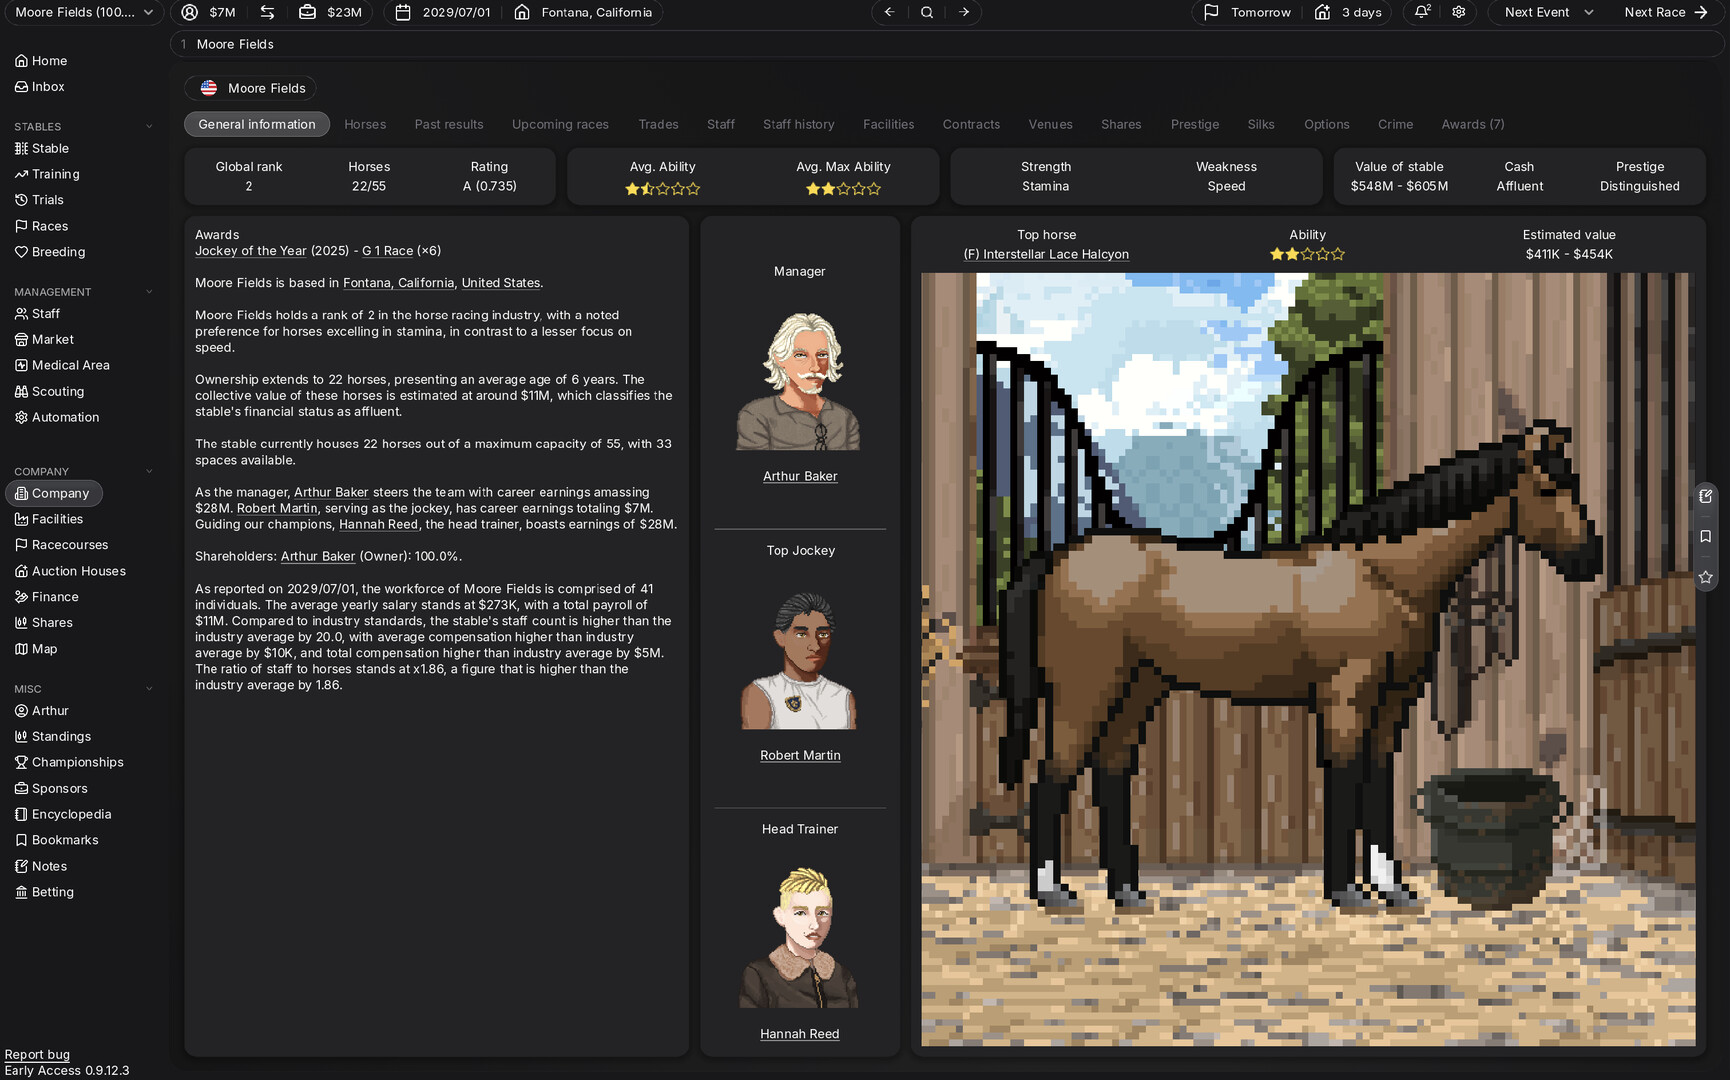Click the edit note icon on right edge
The height and width of the screenshot is (1080, 1730).
coord(1706,496)
